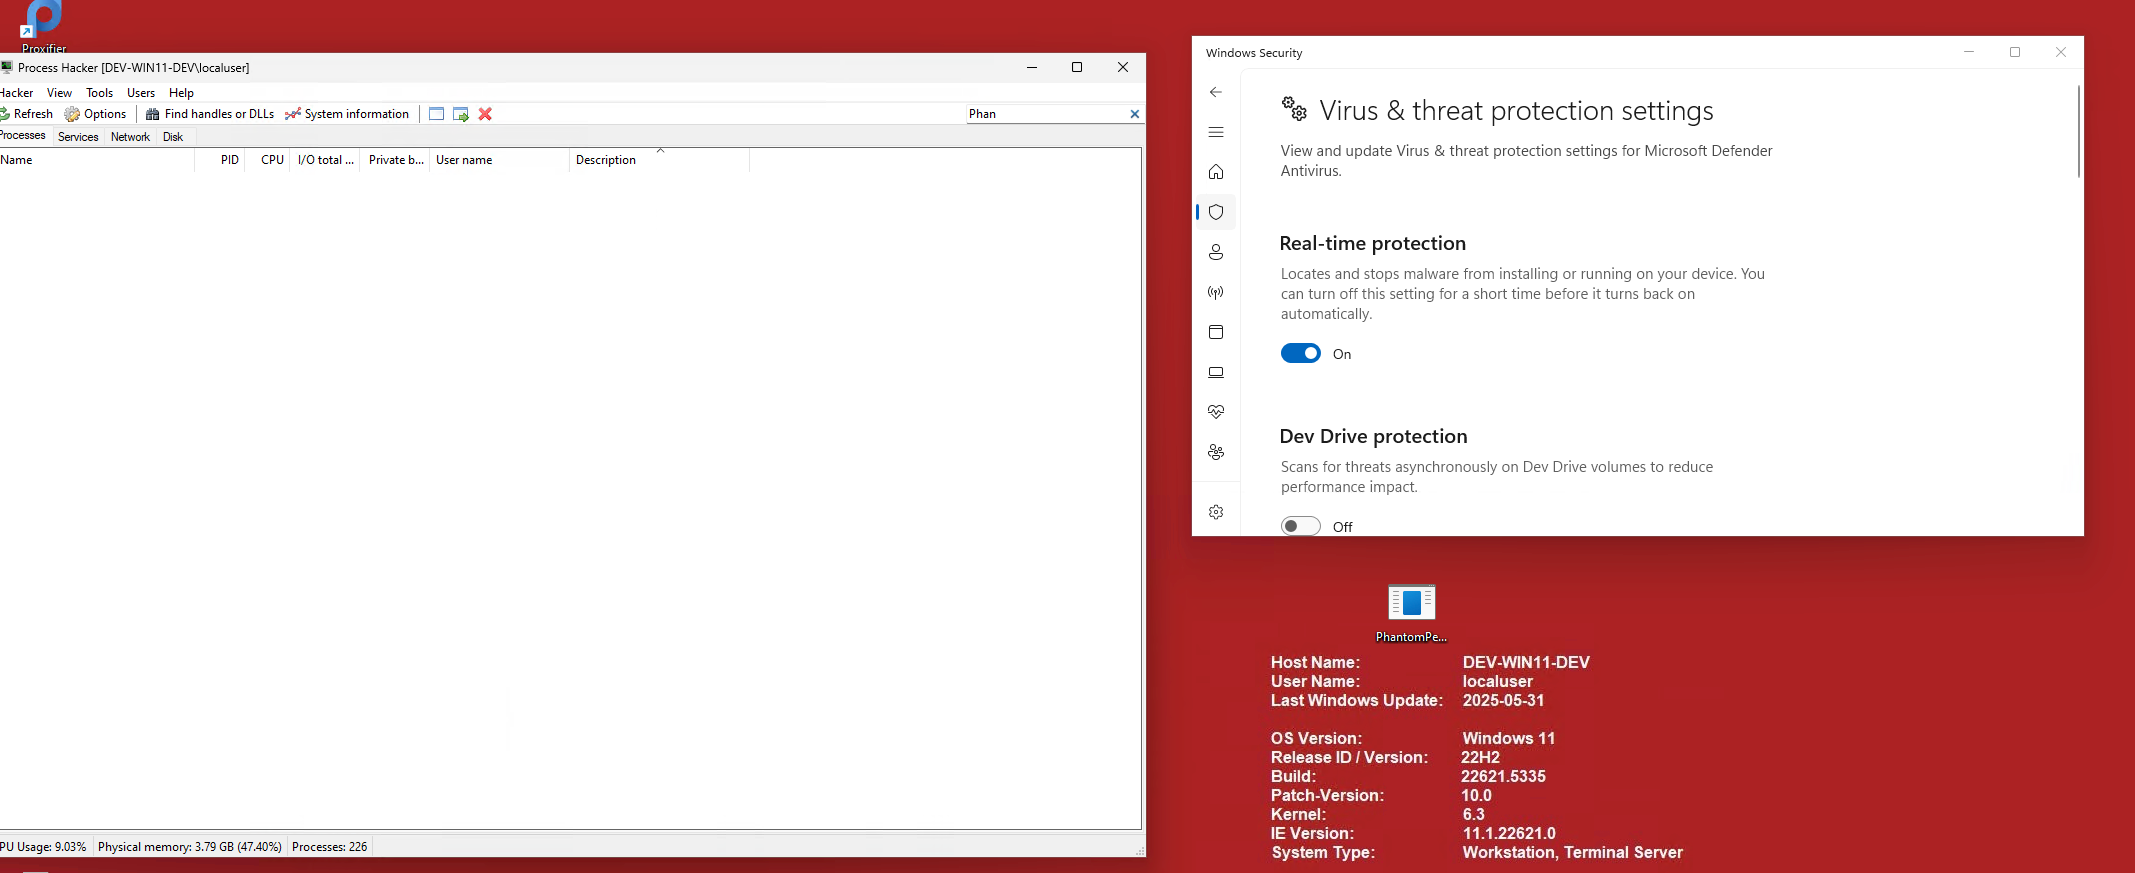Click the find window toolbar icon

pyautogui.click(x=437, y=114)
